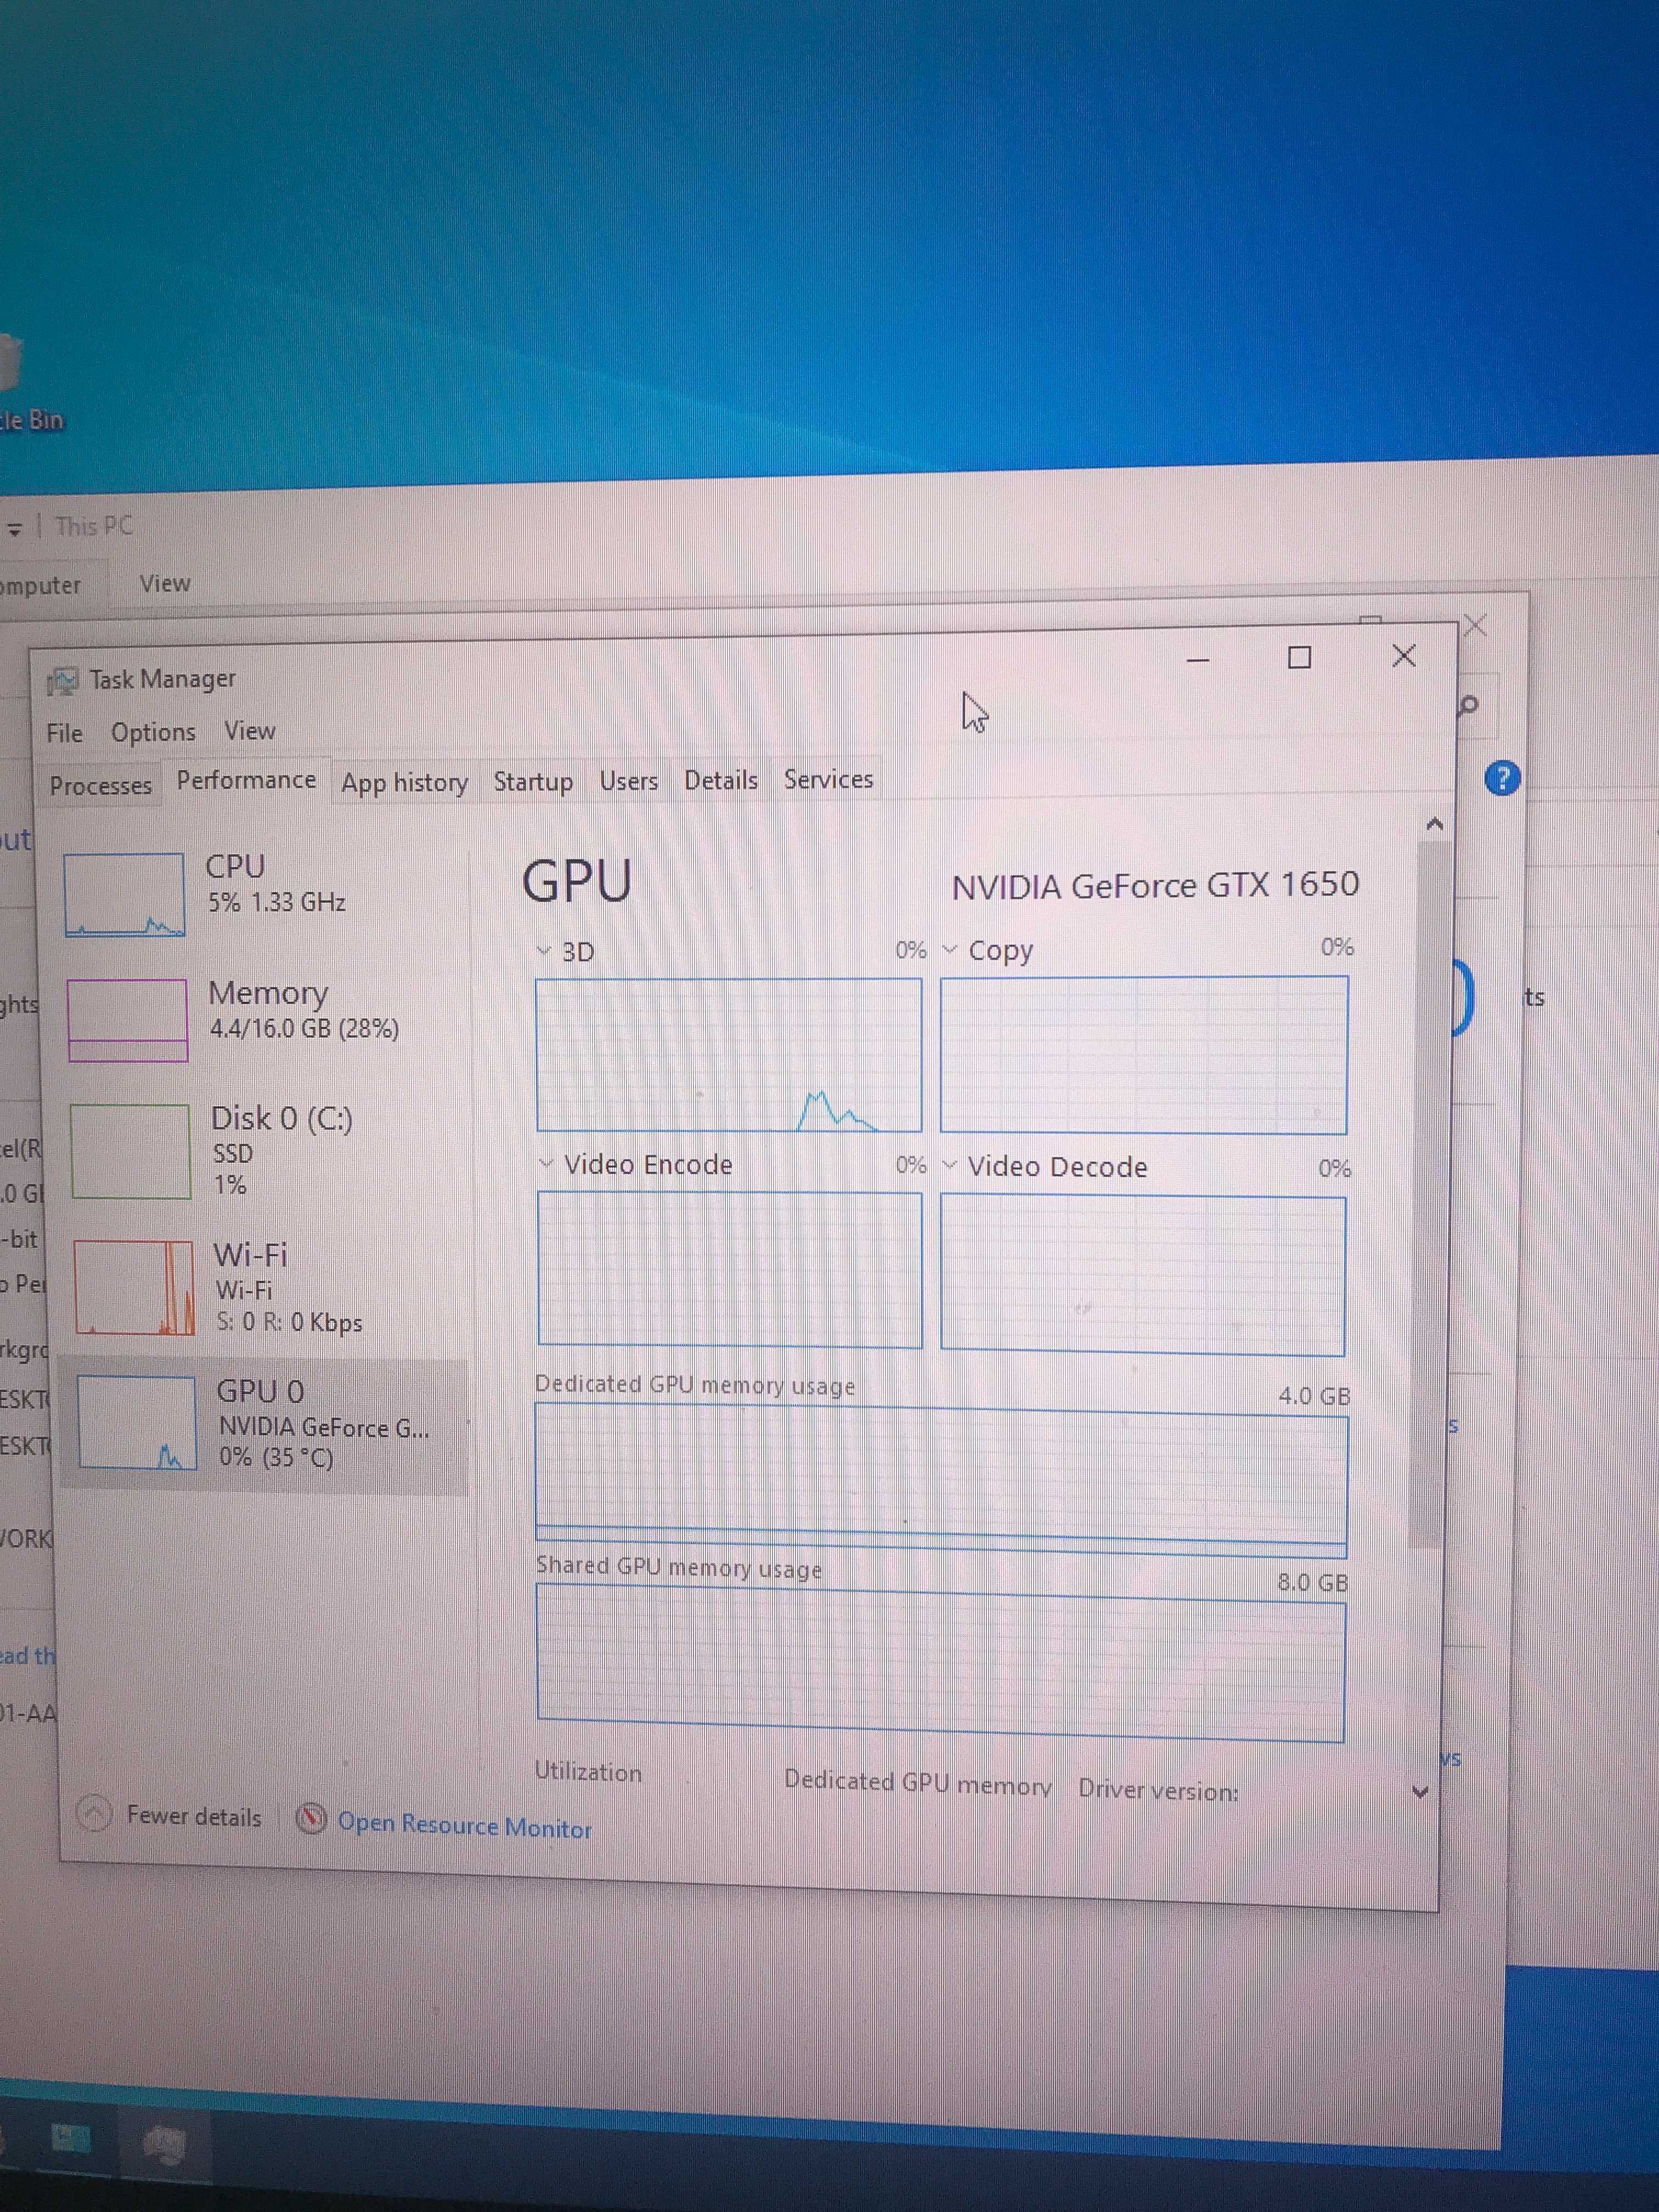Close the Task Manager window
Screen dimensions: 1659x2212
tap(1404, 656)
